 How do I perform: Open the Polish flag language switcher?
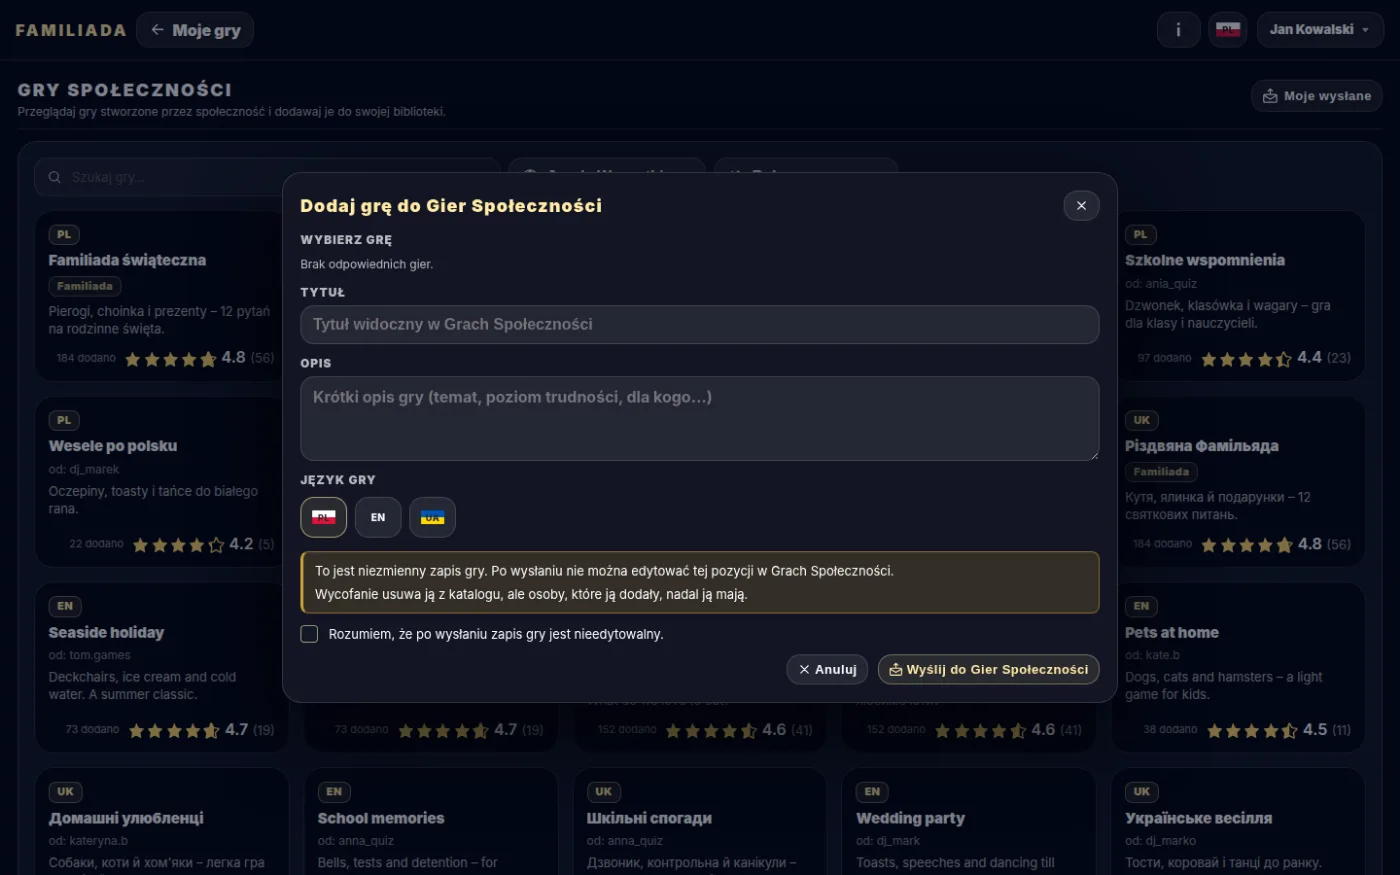click(1228, 30)
